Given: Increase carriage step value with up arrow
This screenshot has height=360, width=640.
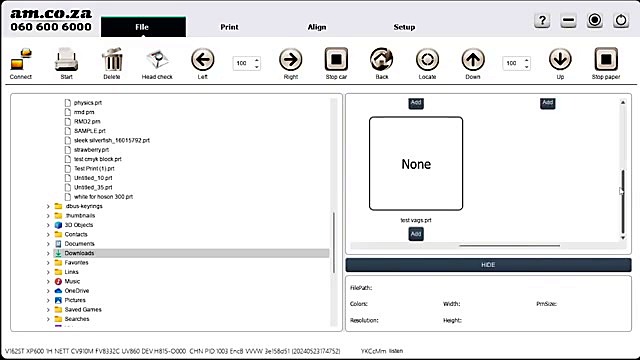Looking at the screenshot, I should [257, 60].
